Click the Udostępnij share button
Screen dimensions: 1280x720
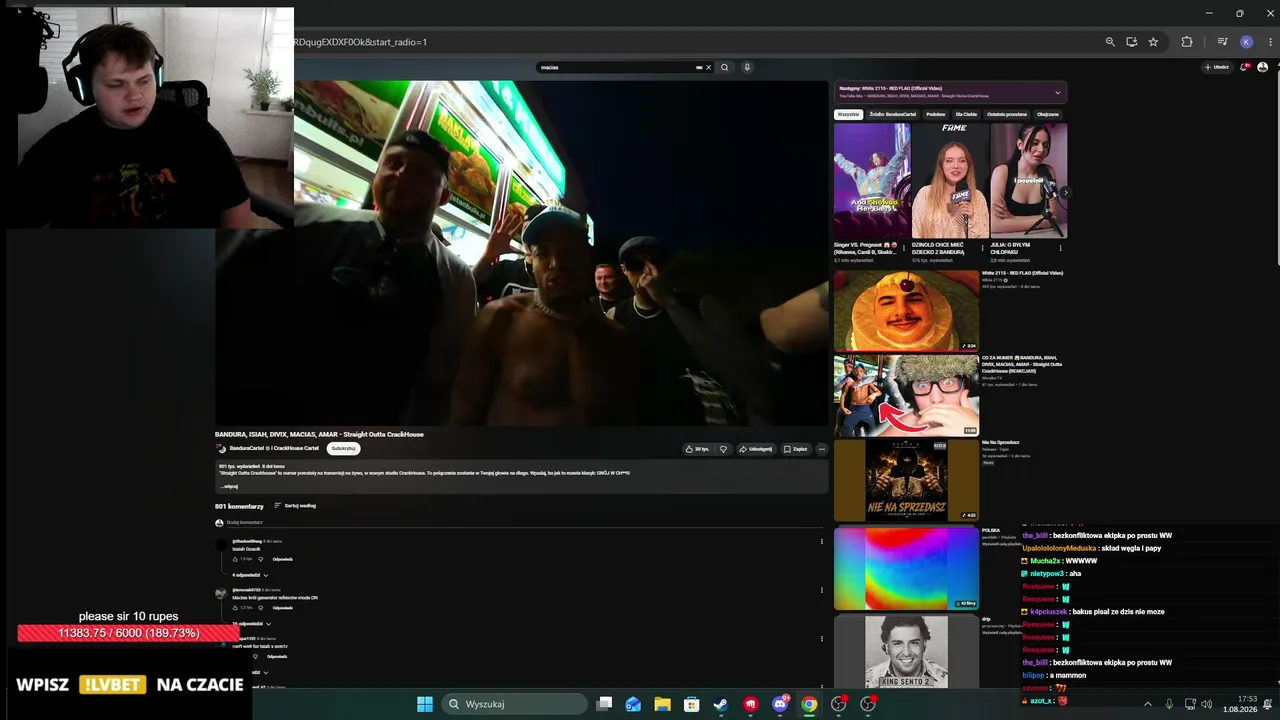(756, 449)
